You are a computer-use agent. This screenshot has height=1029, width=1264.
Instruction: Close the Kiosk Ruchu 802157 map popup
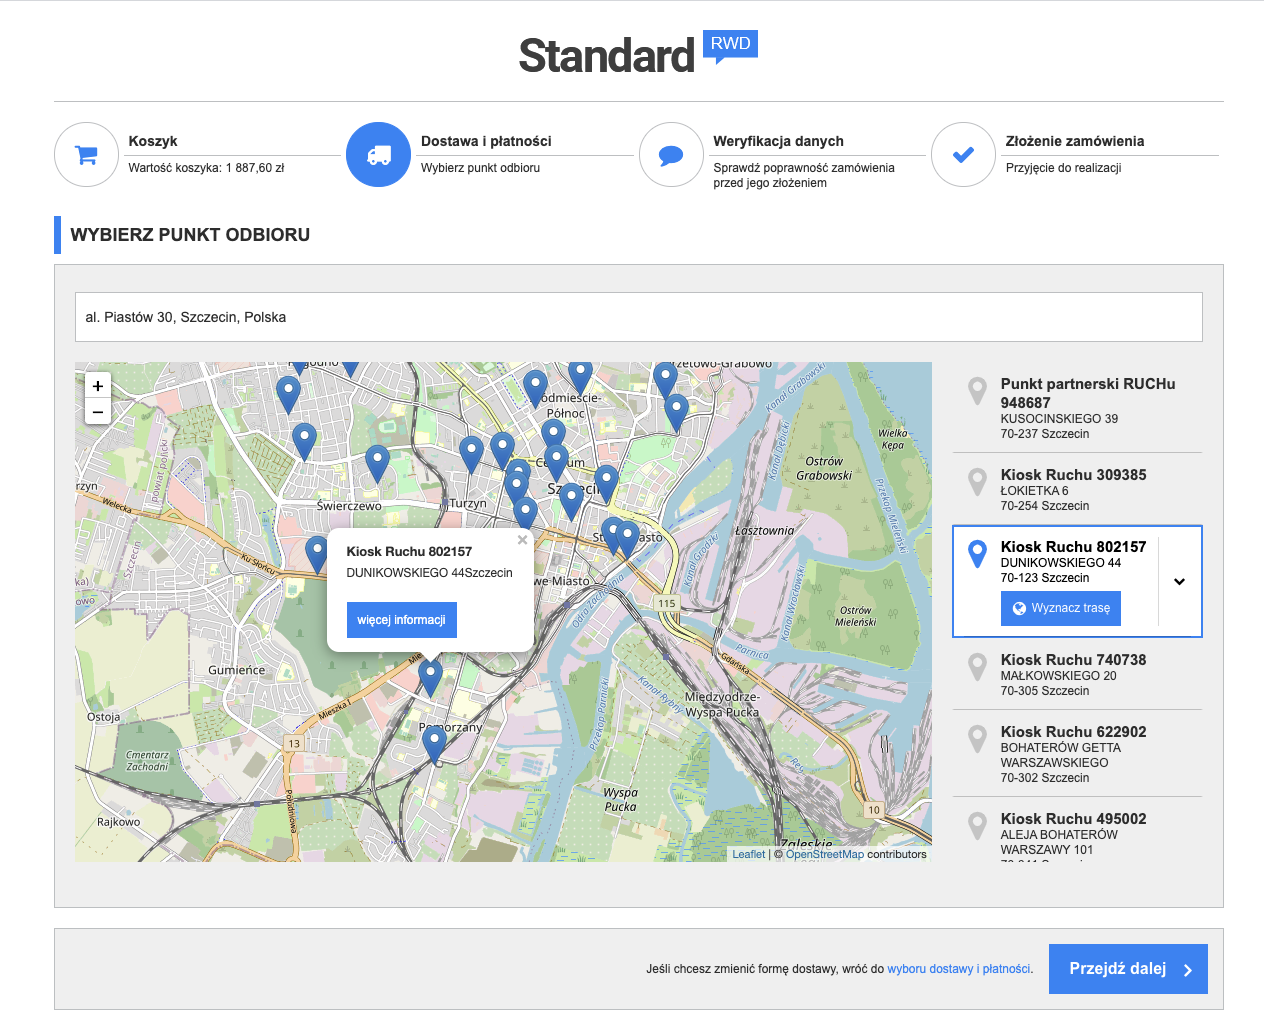[x=522, y=540]
